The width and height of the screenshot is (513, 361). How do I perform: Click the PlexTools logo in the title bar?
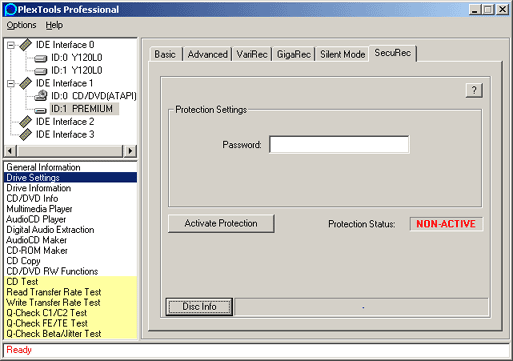(11, 9)
